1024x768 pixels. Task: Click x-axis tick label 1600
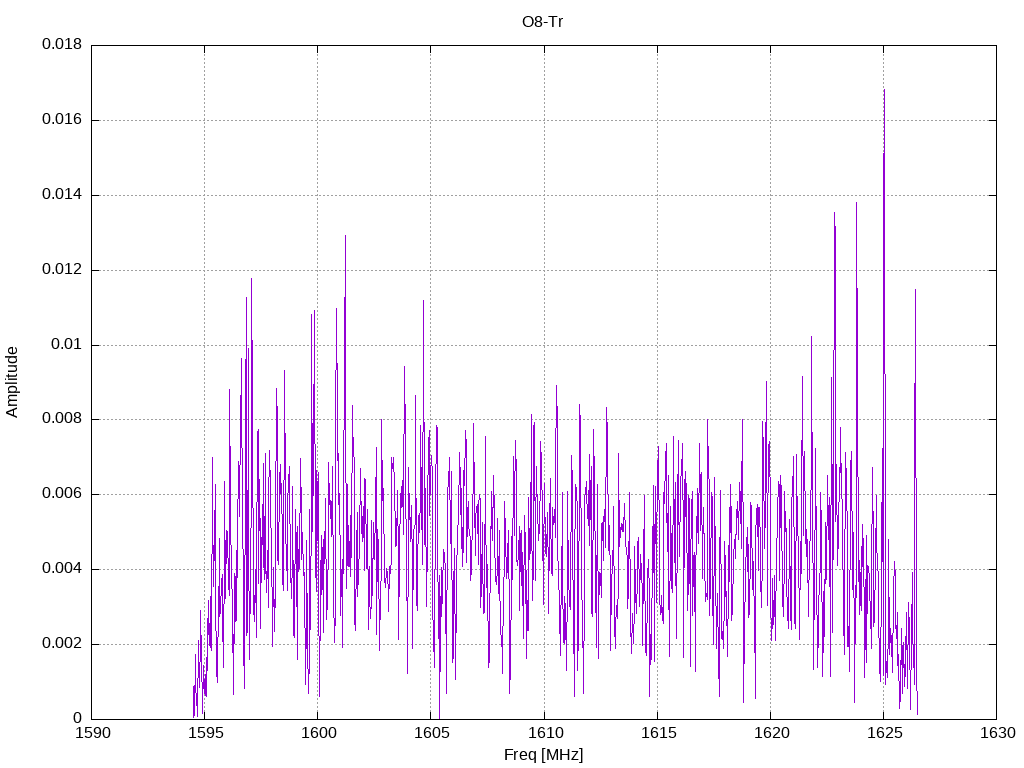[319, 733]
